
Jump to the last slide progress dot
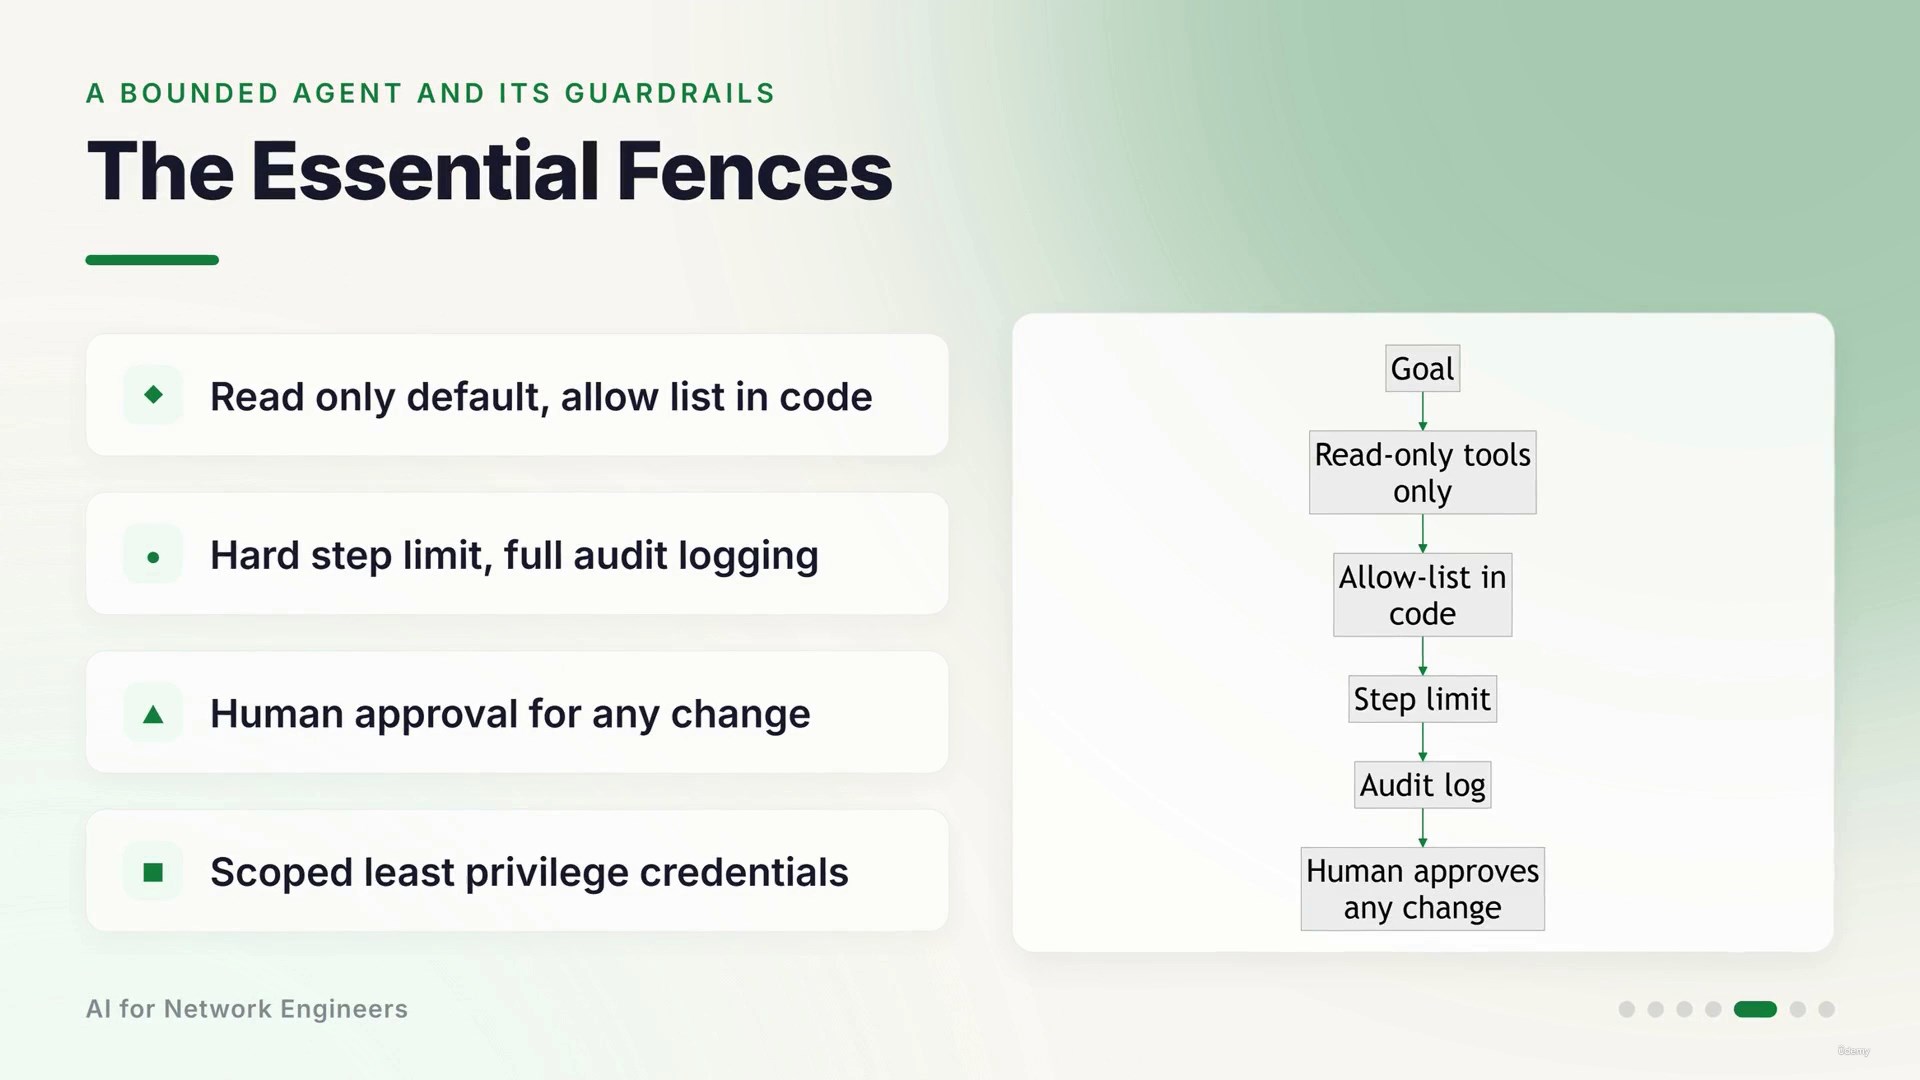click(1827, 1009)
